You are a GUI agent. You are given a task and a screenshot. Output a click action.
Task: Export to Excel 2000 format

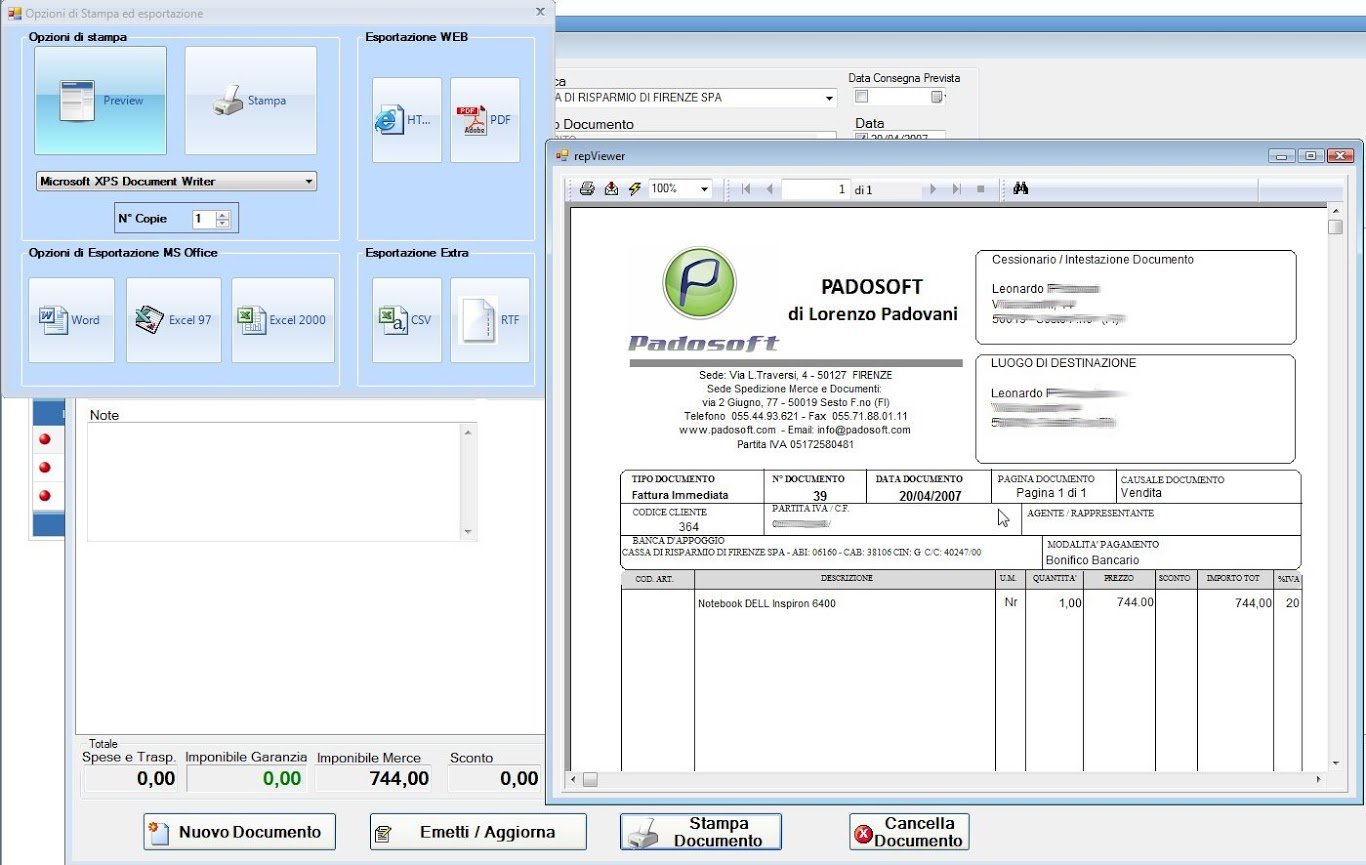point(283,320)
